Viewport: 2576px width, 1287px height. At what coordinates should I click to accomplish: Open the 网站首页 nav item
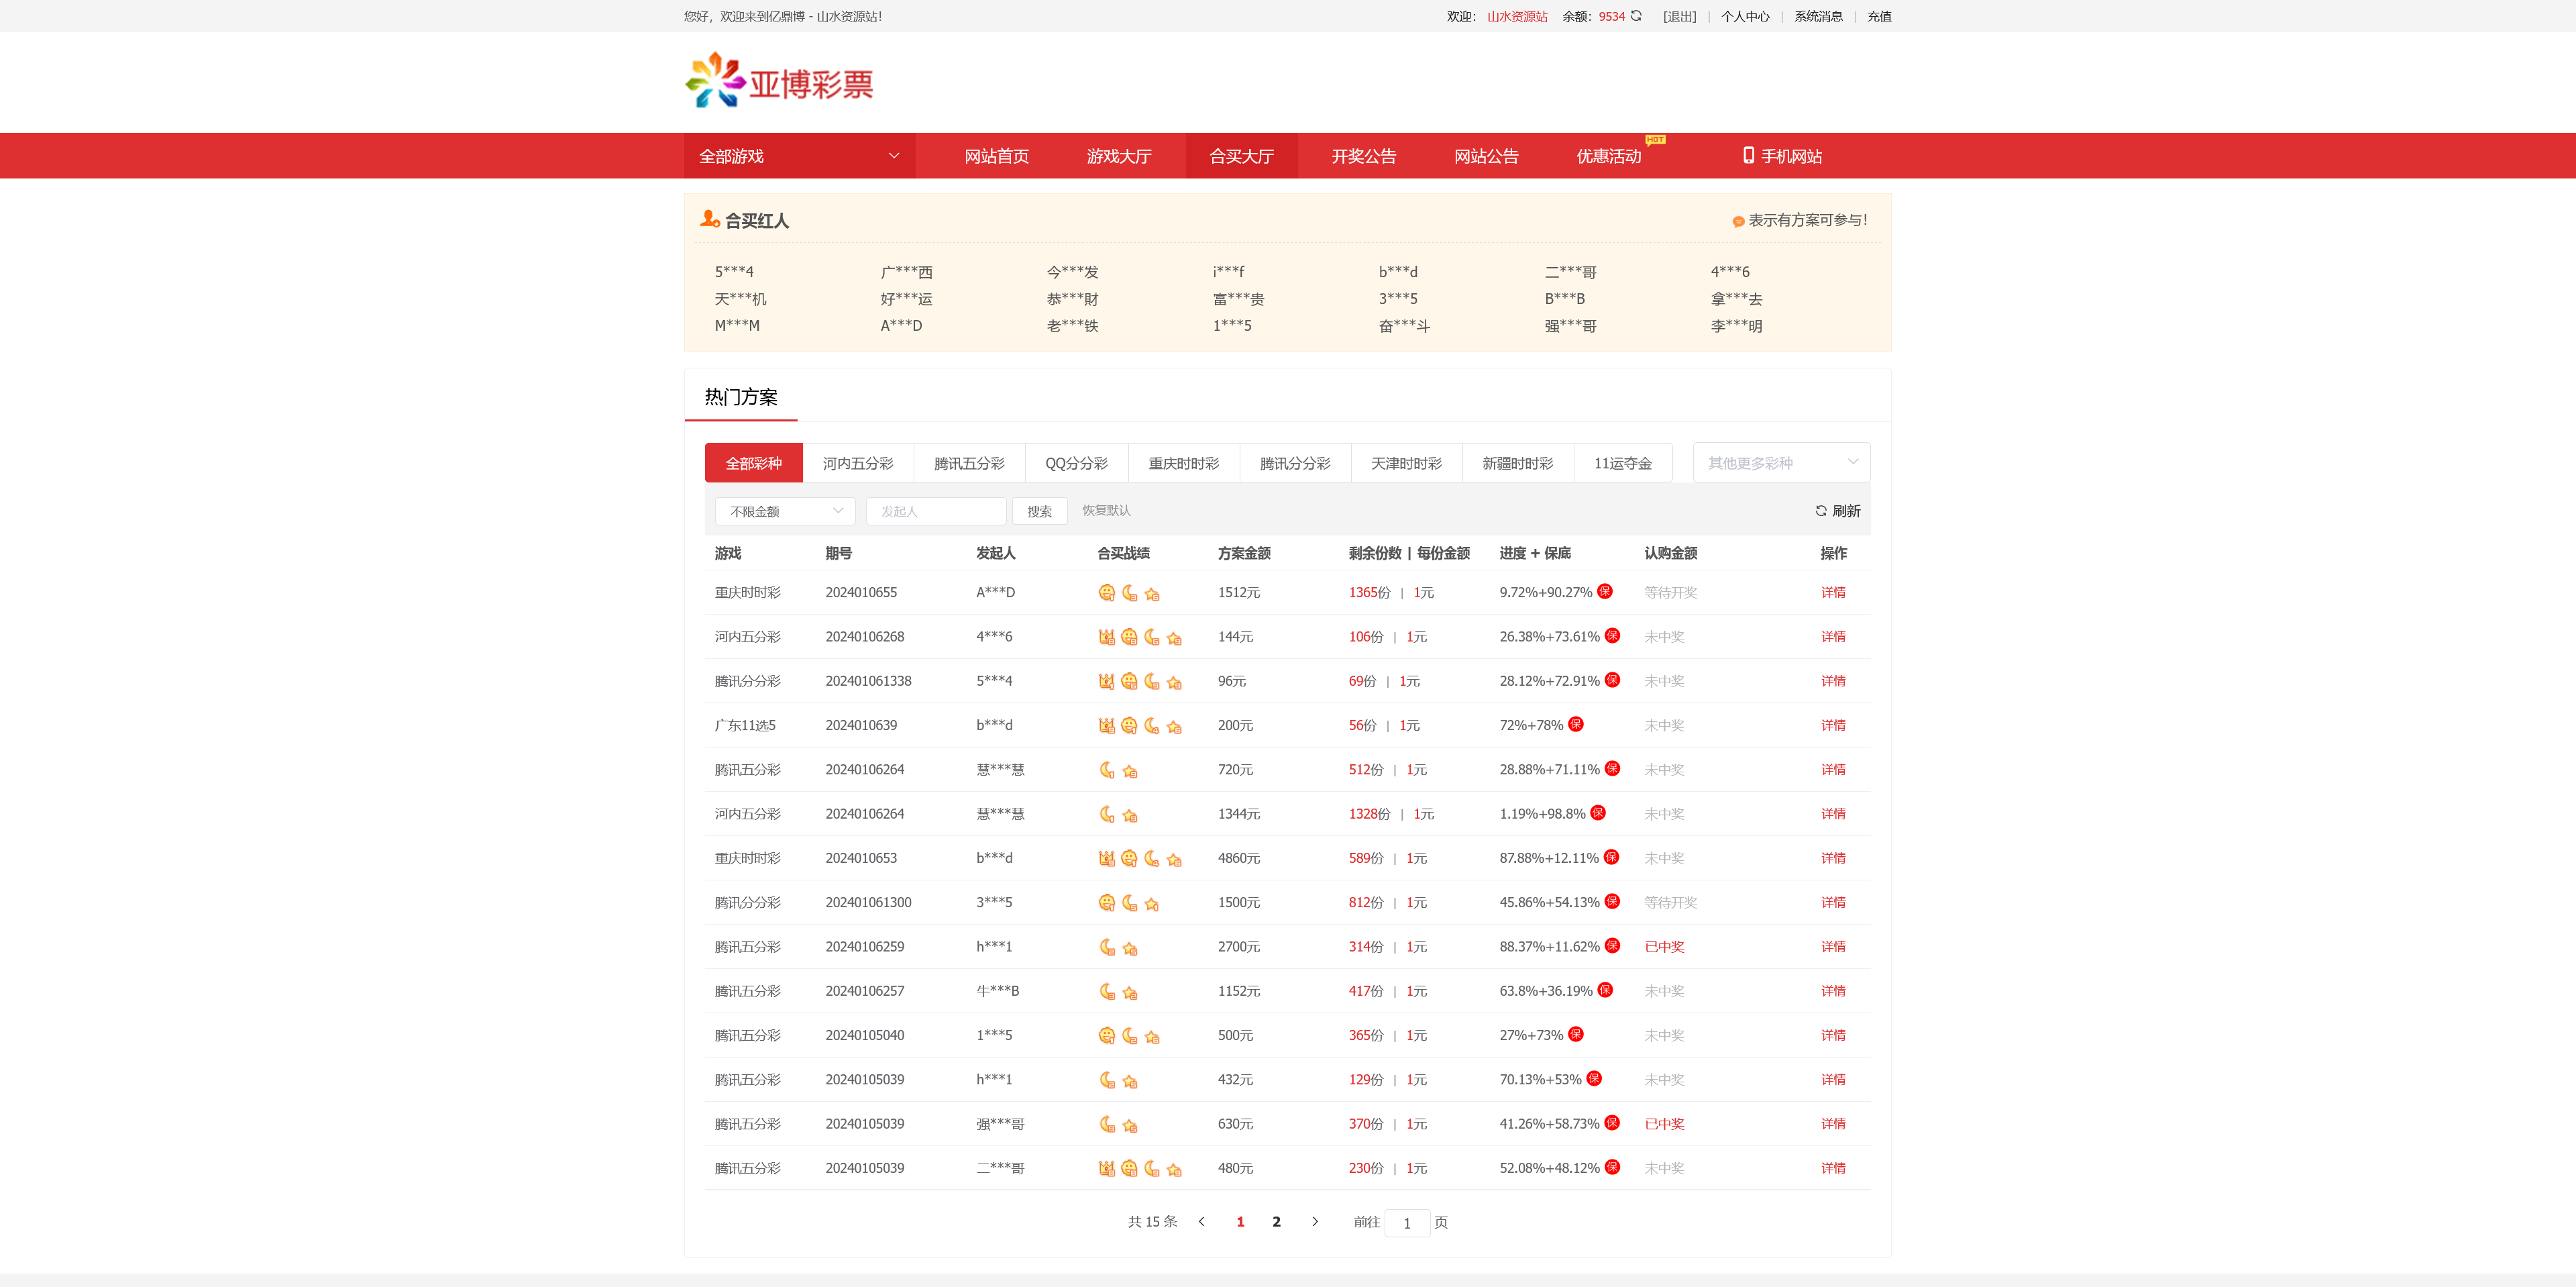(x=996, y=156)
